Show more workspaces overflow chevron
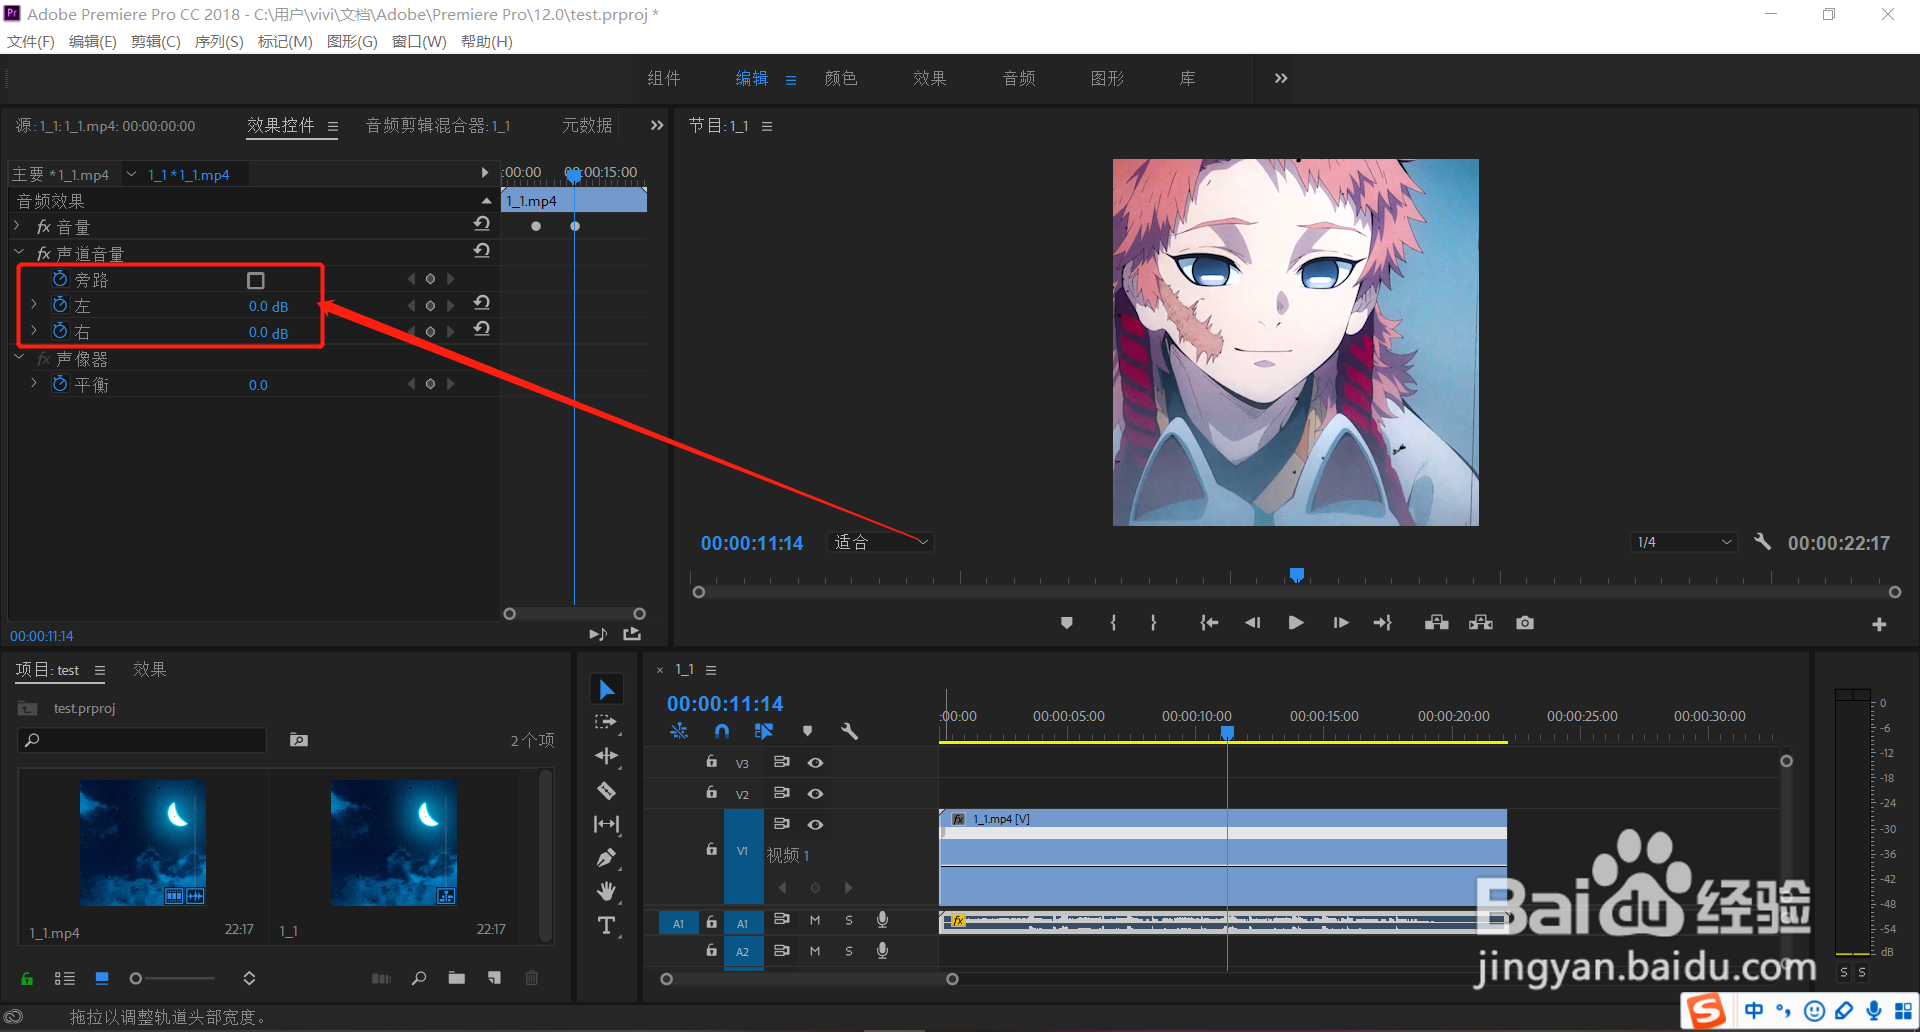 pos(1281,78)
